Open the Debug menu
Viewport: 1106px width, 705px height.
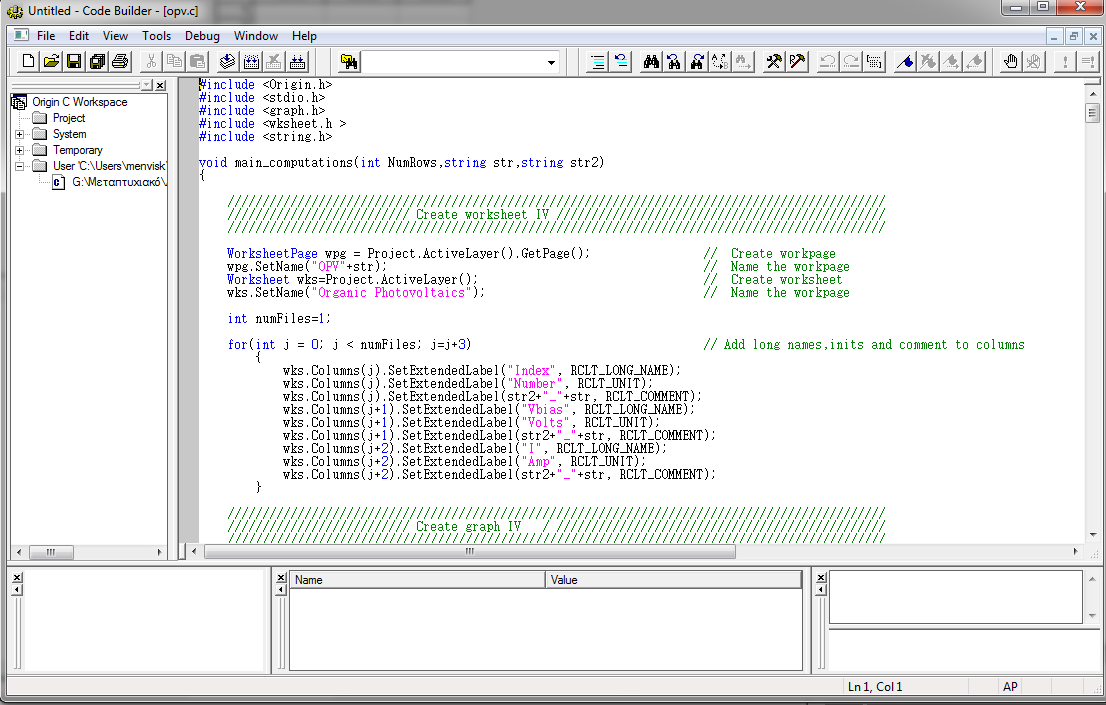point(202,36)
